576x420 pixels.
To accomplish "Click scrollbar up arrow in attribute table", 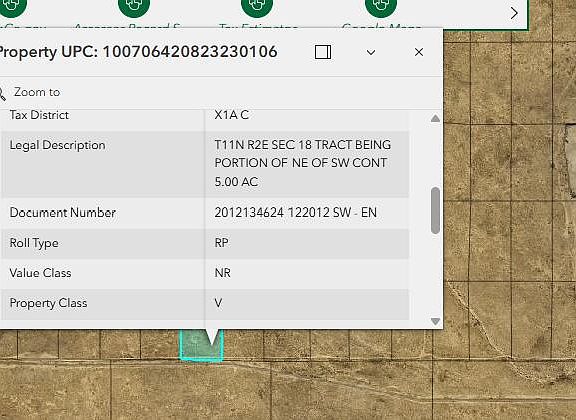I will pos(435,118).
